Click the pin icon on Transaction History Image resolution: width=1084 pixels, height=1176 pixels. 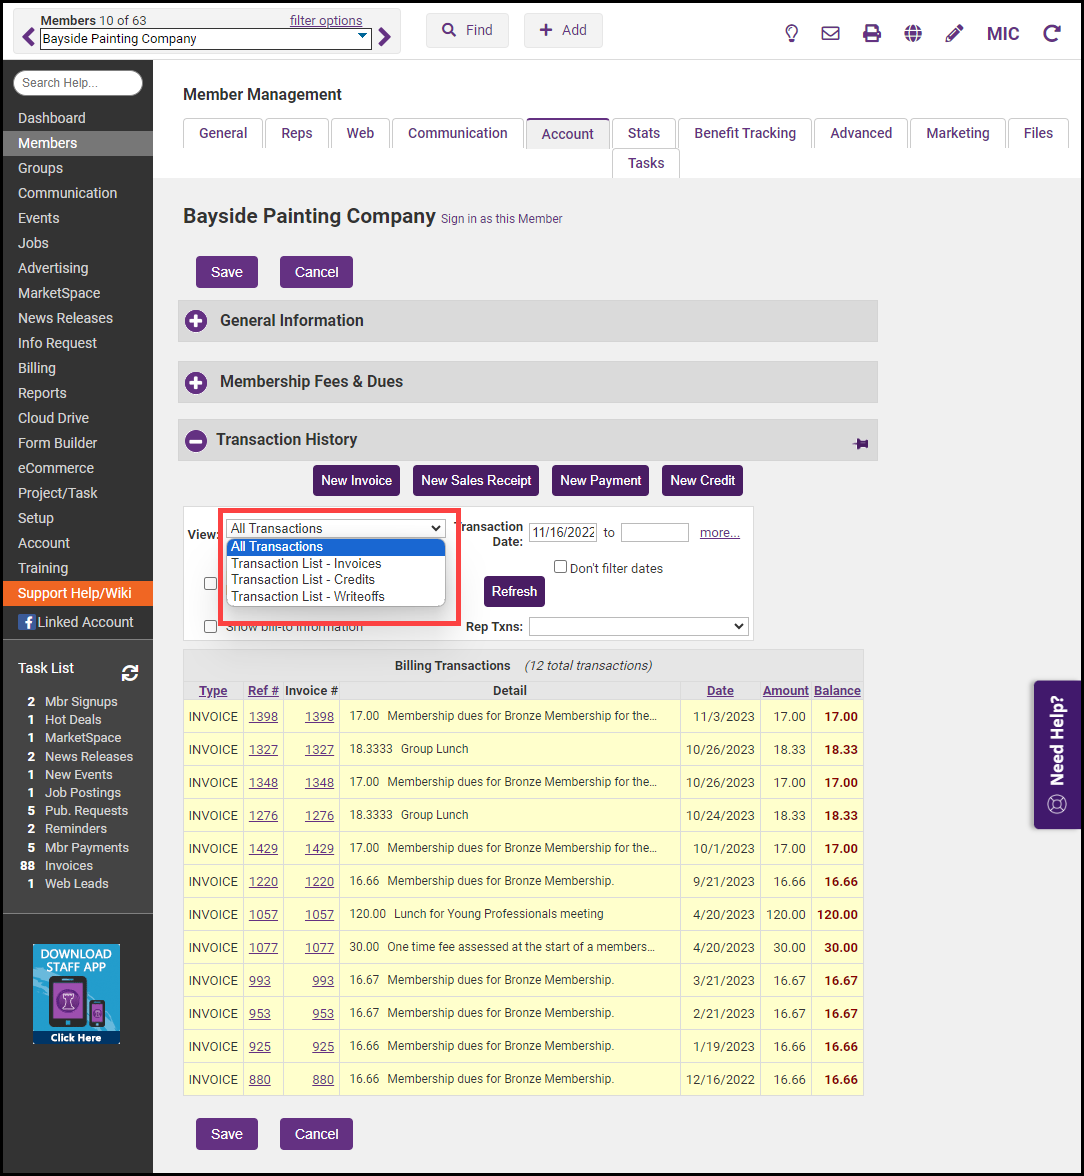pyautogui.click(x=860, y=443)
